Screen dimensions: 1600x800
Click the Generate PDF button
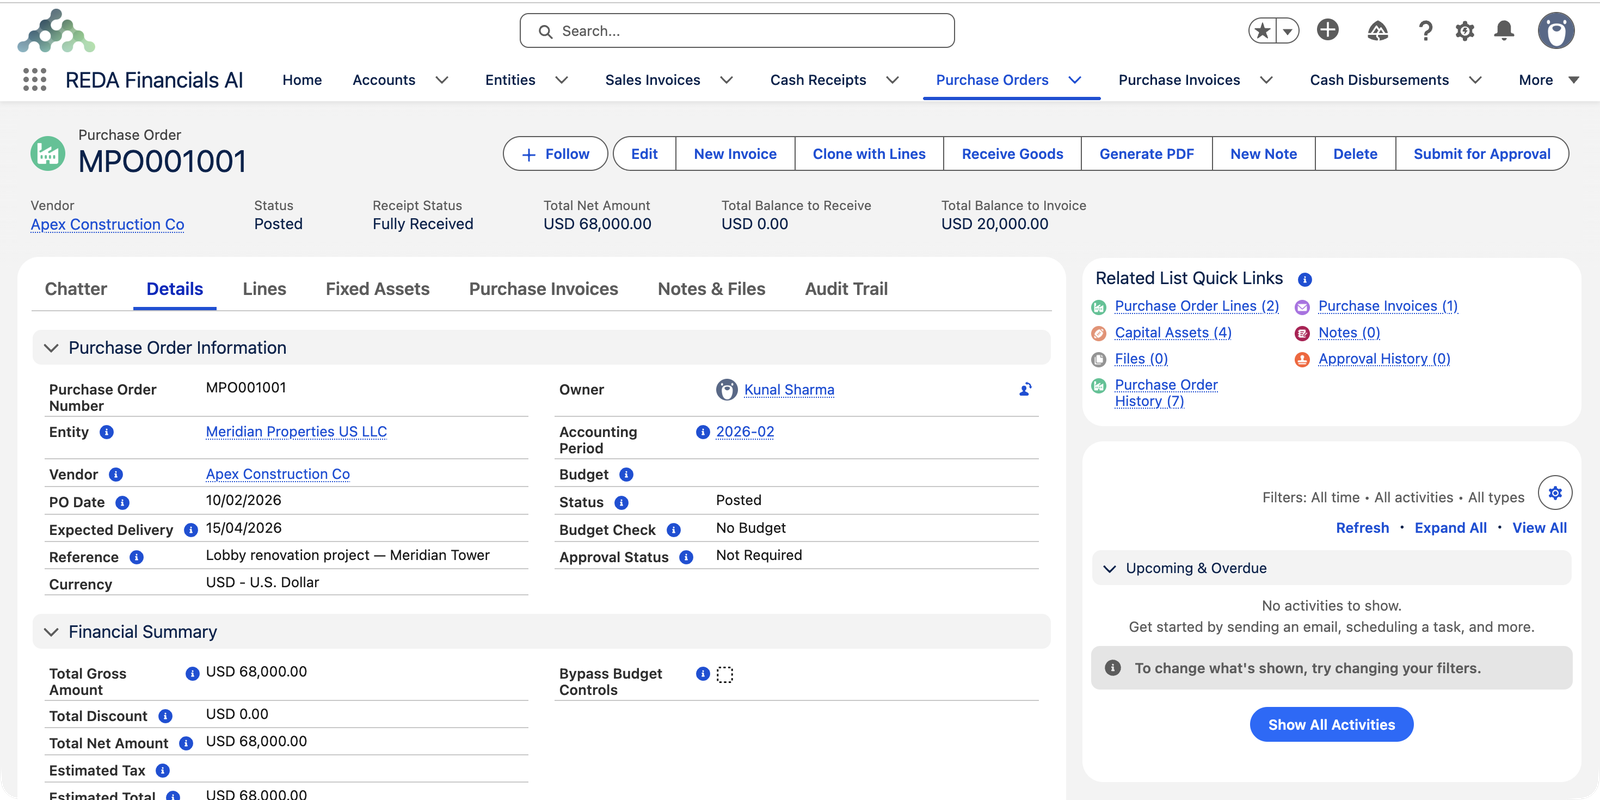coord(1147,154)
